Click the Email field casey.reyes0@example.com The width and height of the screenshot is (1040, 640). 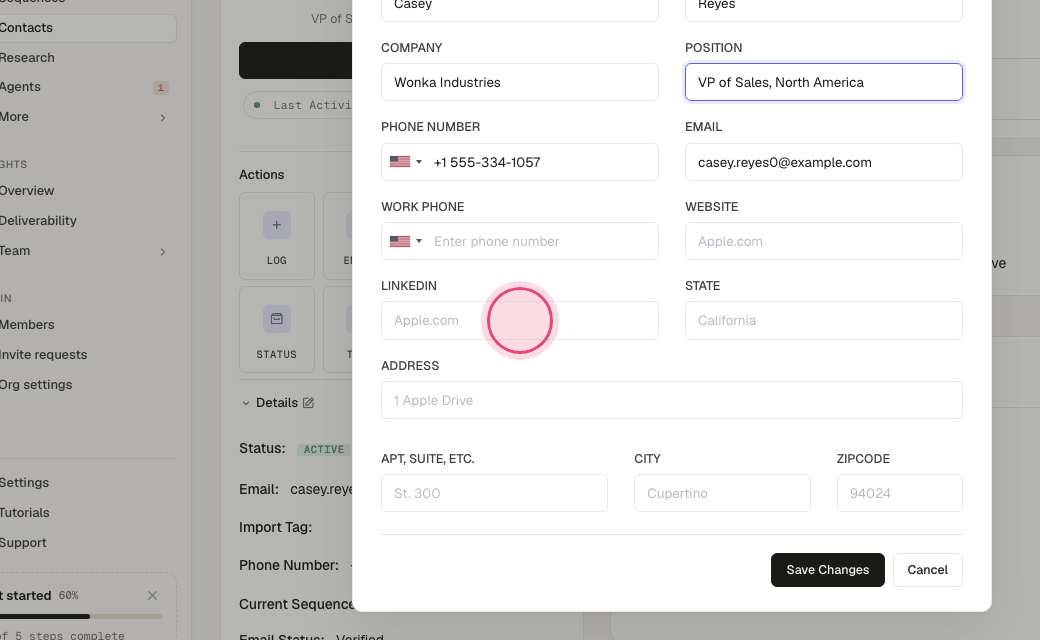click(824, 162)
